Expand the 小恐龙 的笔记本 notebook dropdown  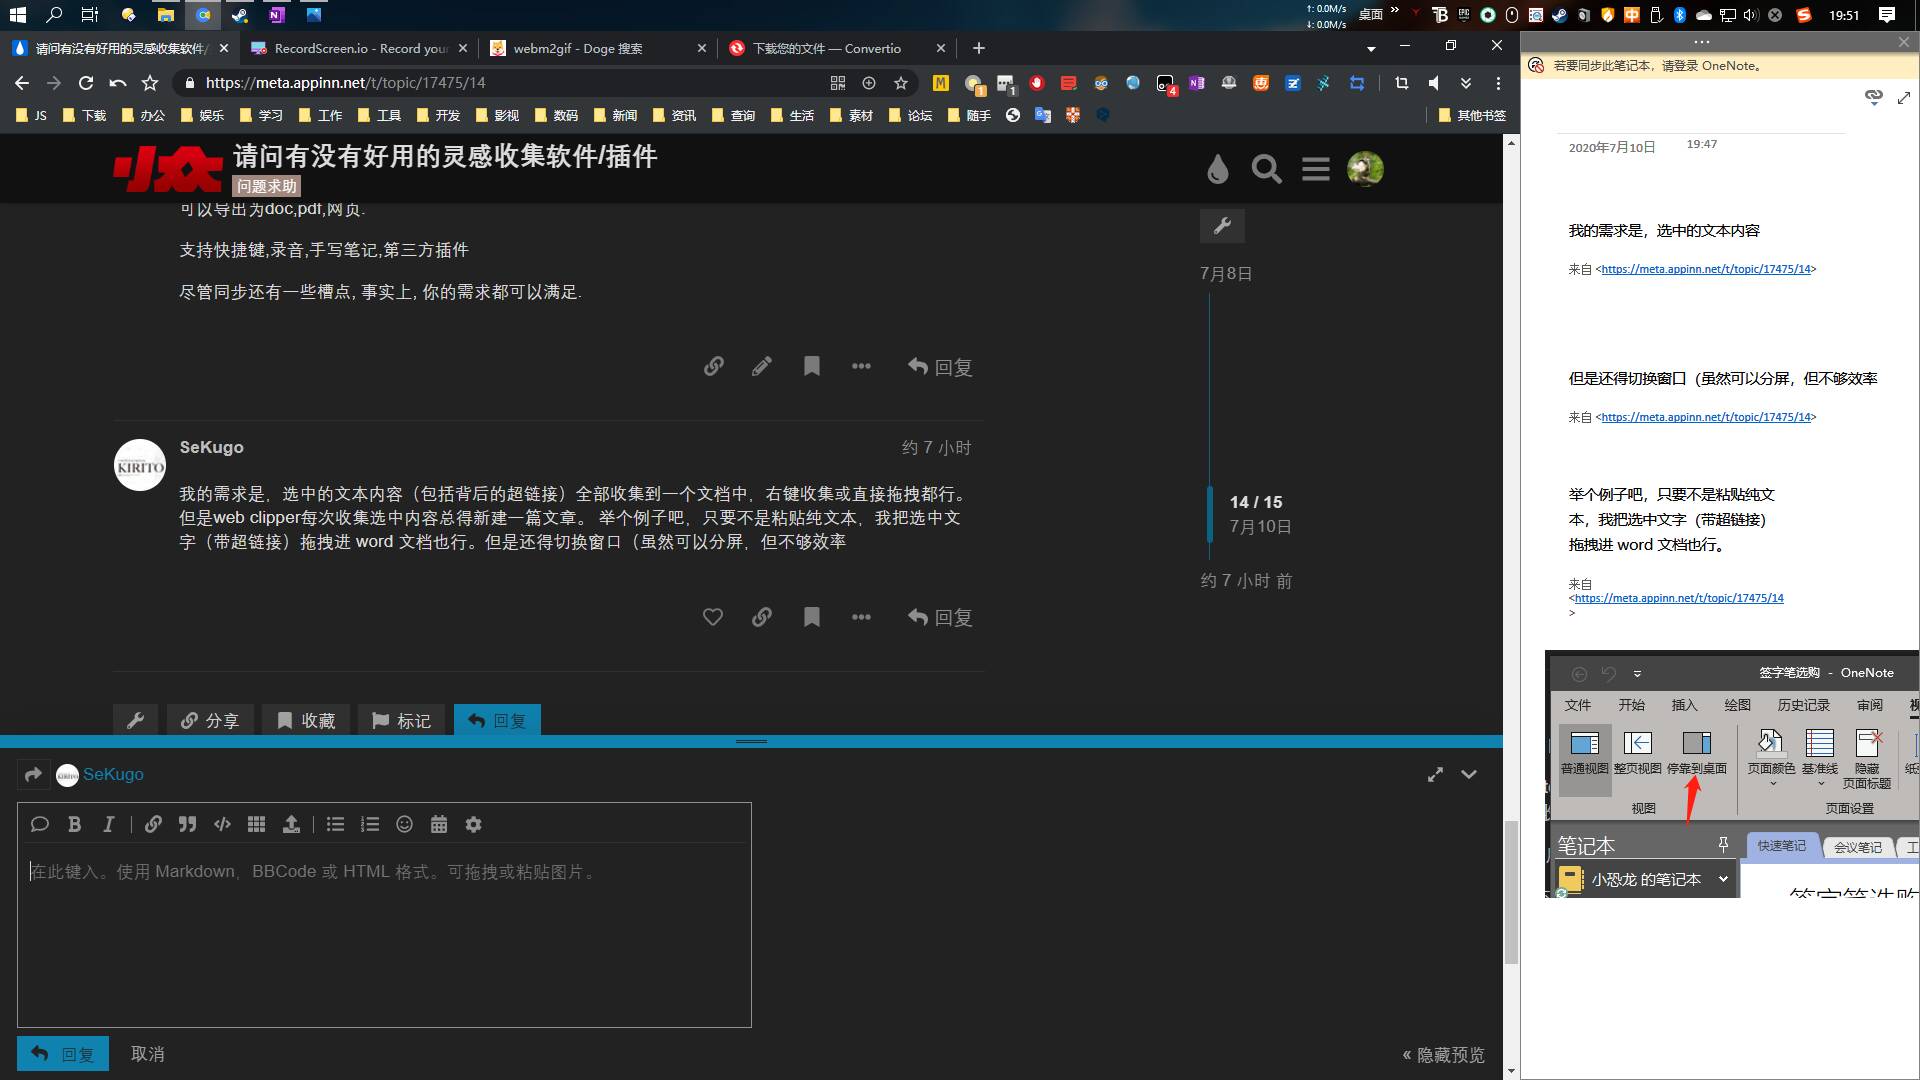[x=1722, y=879]
